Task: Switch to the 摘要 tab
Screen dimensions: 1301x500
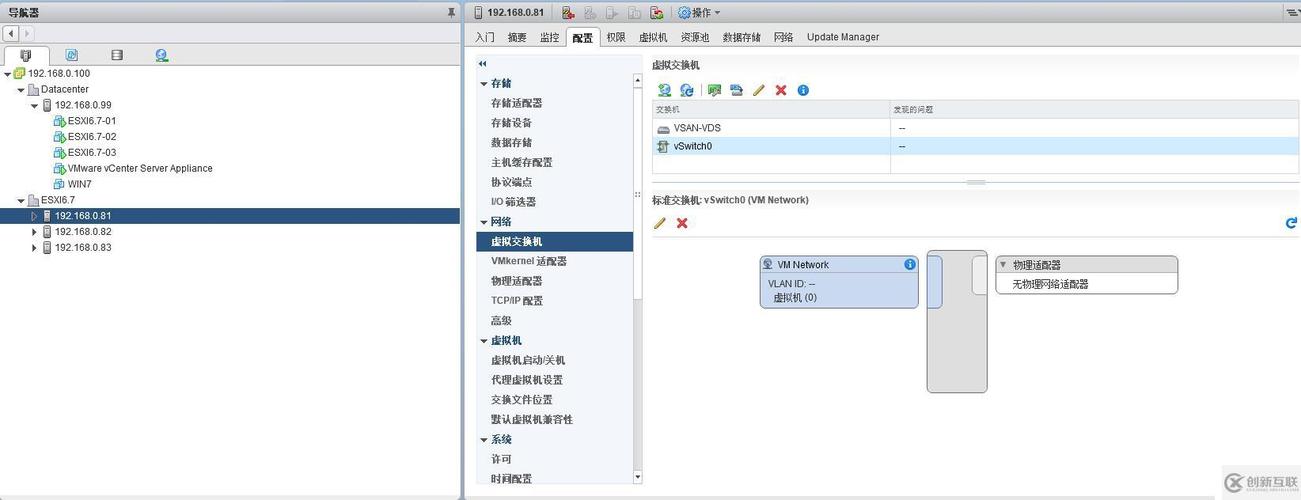Action: tap(517, 37)
